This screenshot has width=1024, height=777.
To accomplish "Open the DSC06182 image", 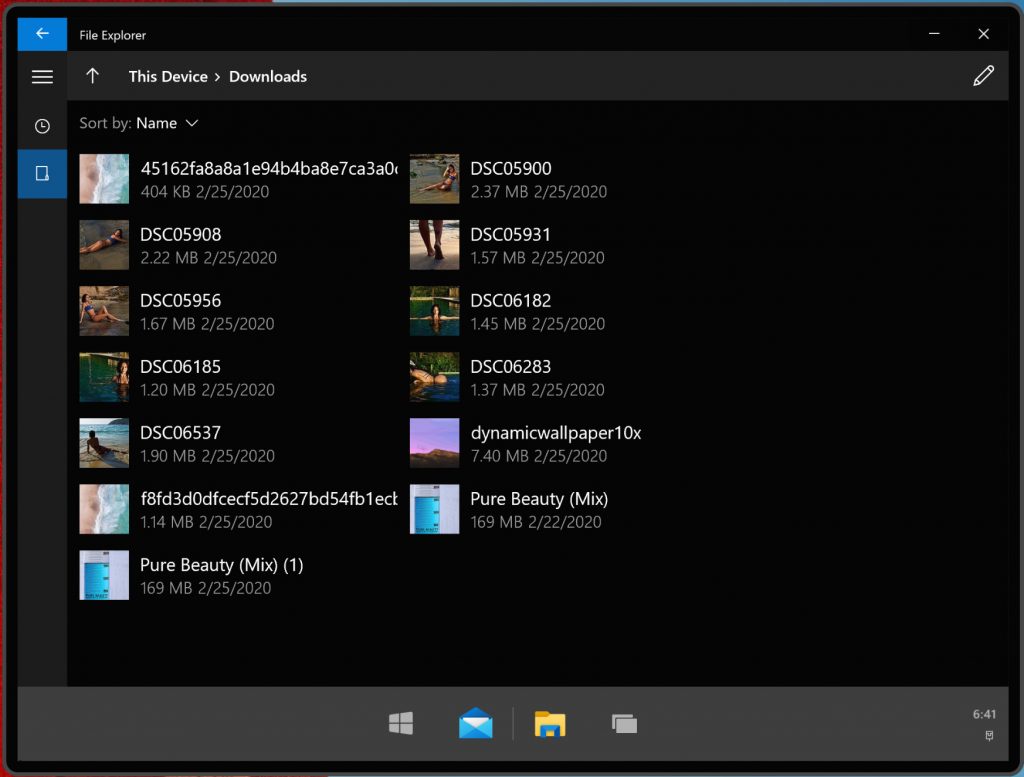I will click(x=510, y=311).
